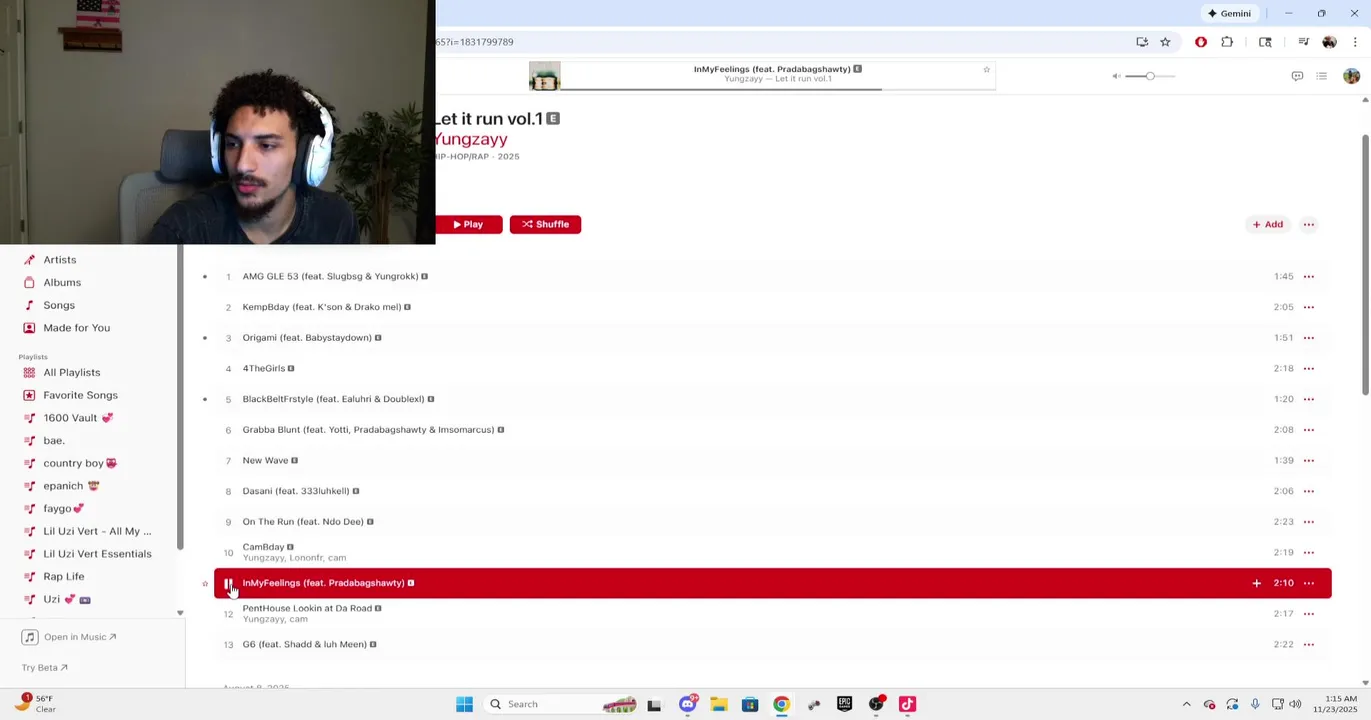Open Chrome three-dot menu
Viewport: 1371px width, 720px height.
(x=1355, y=42)
